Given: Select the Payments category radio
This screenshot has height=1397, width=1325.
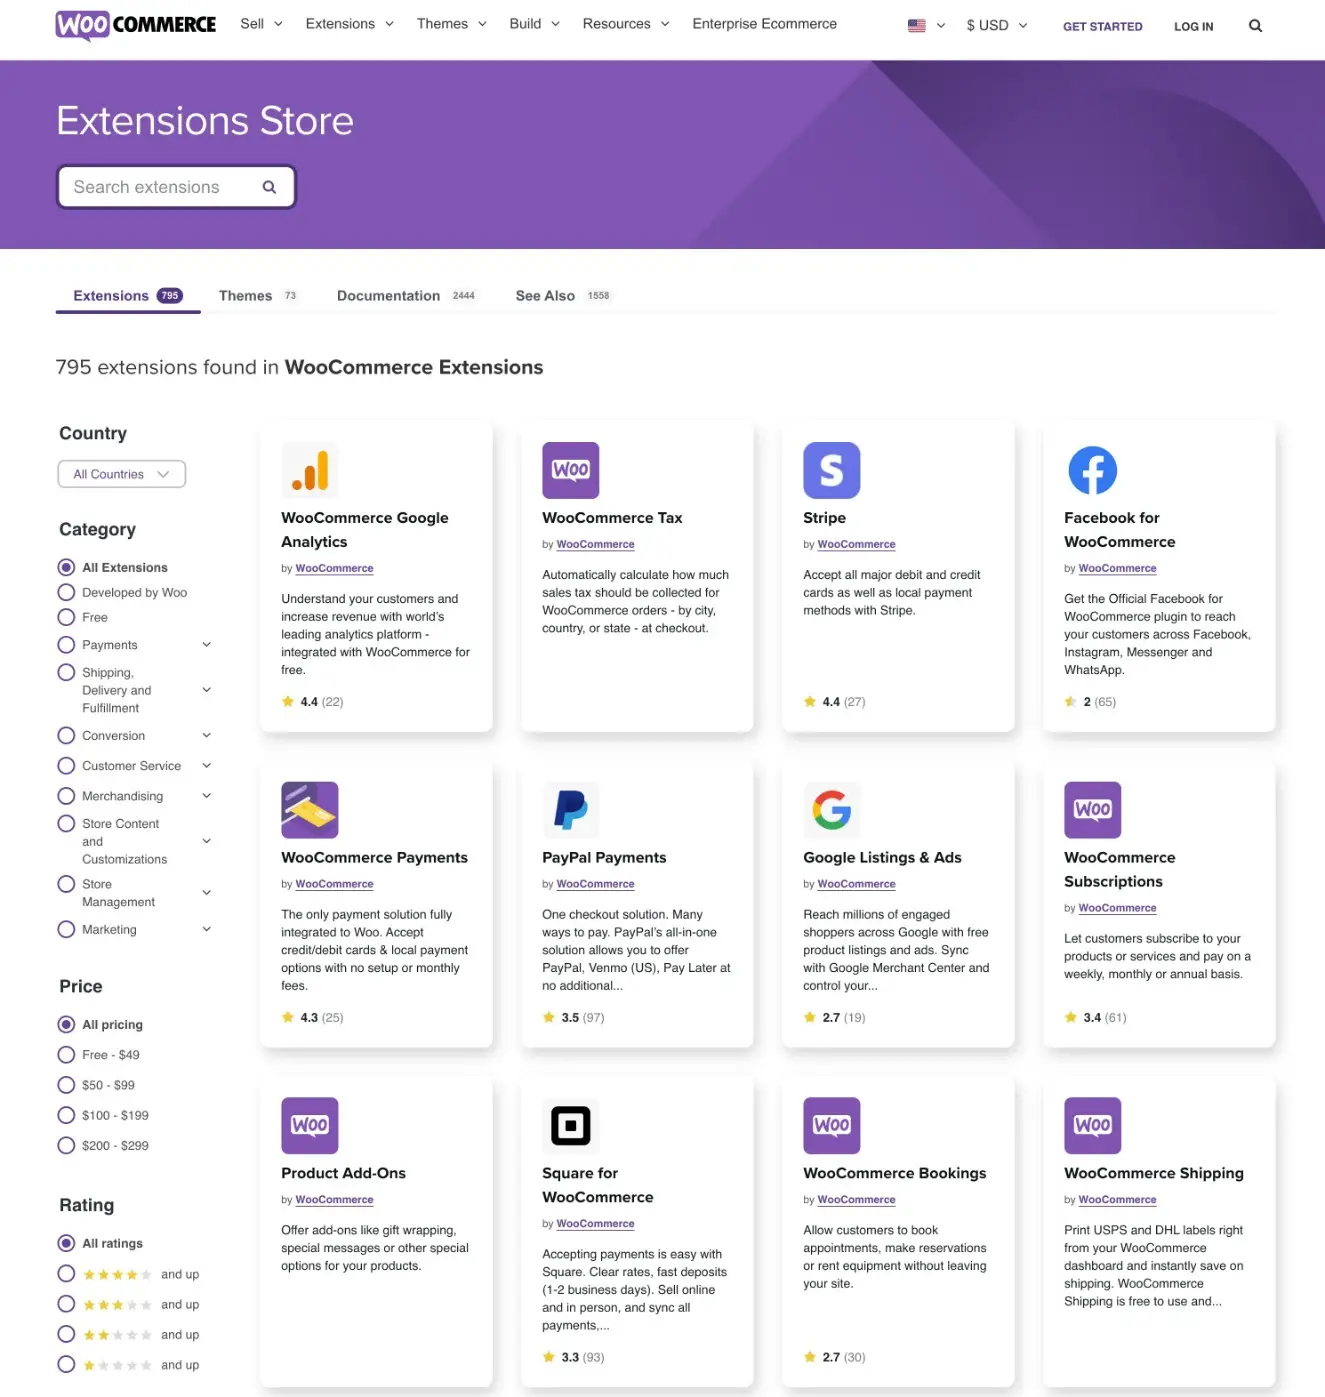Looking at the screenshot, I should (x=67, y=645).
